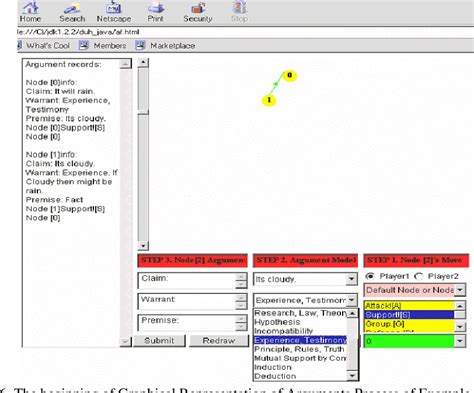Open the Security toolbar icon
The height and width of the screenshot is (393, 474).
198,12
